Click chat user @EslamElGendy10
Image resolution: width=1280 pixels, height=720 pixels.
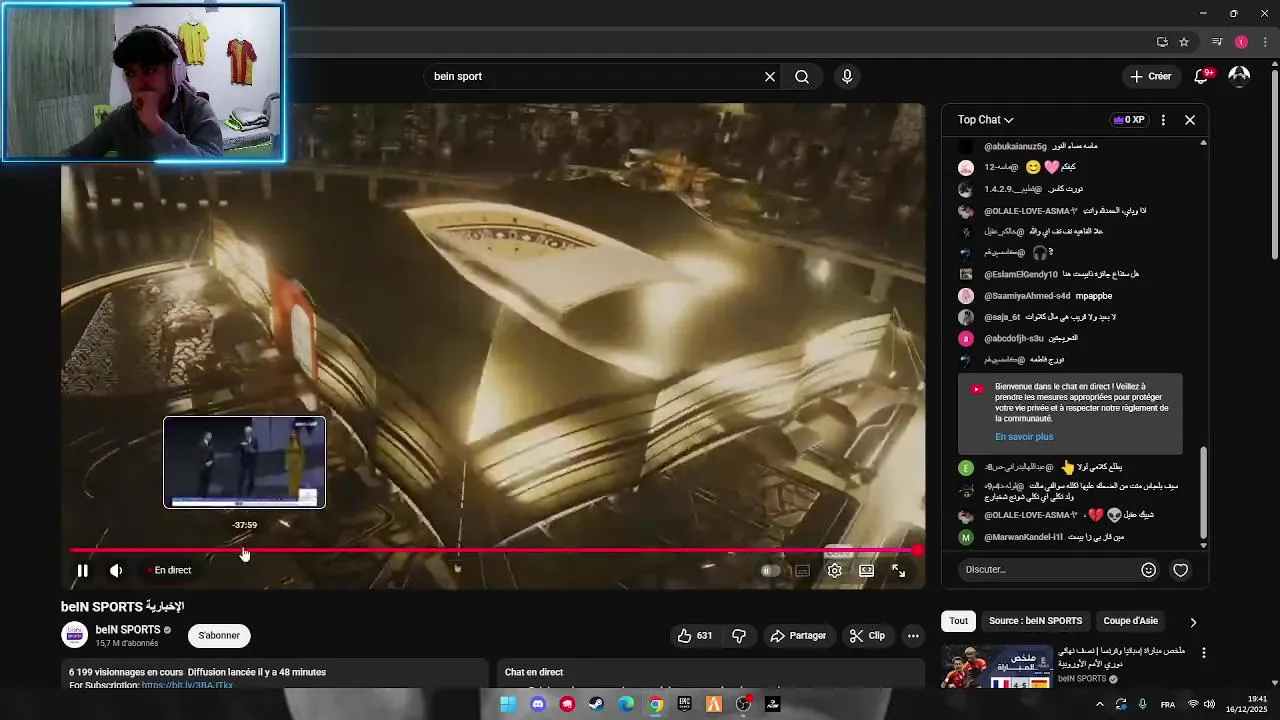pos(1020,274)
